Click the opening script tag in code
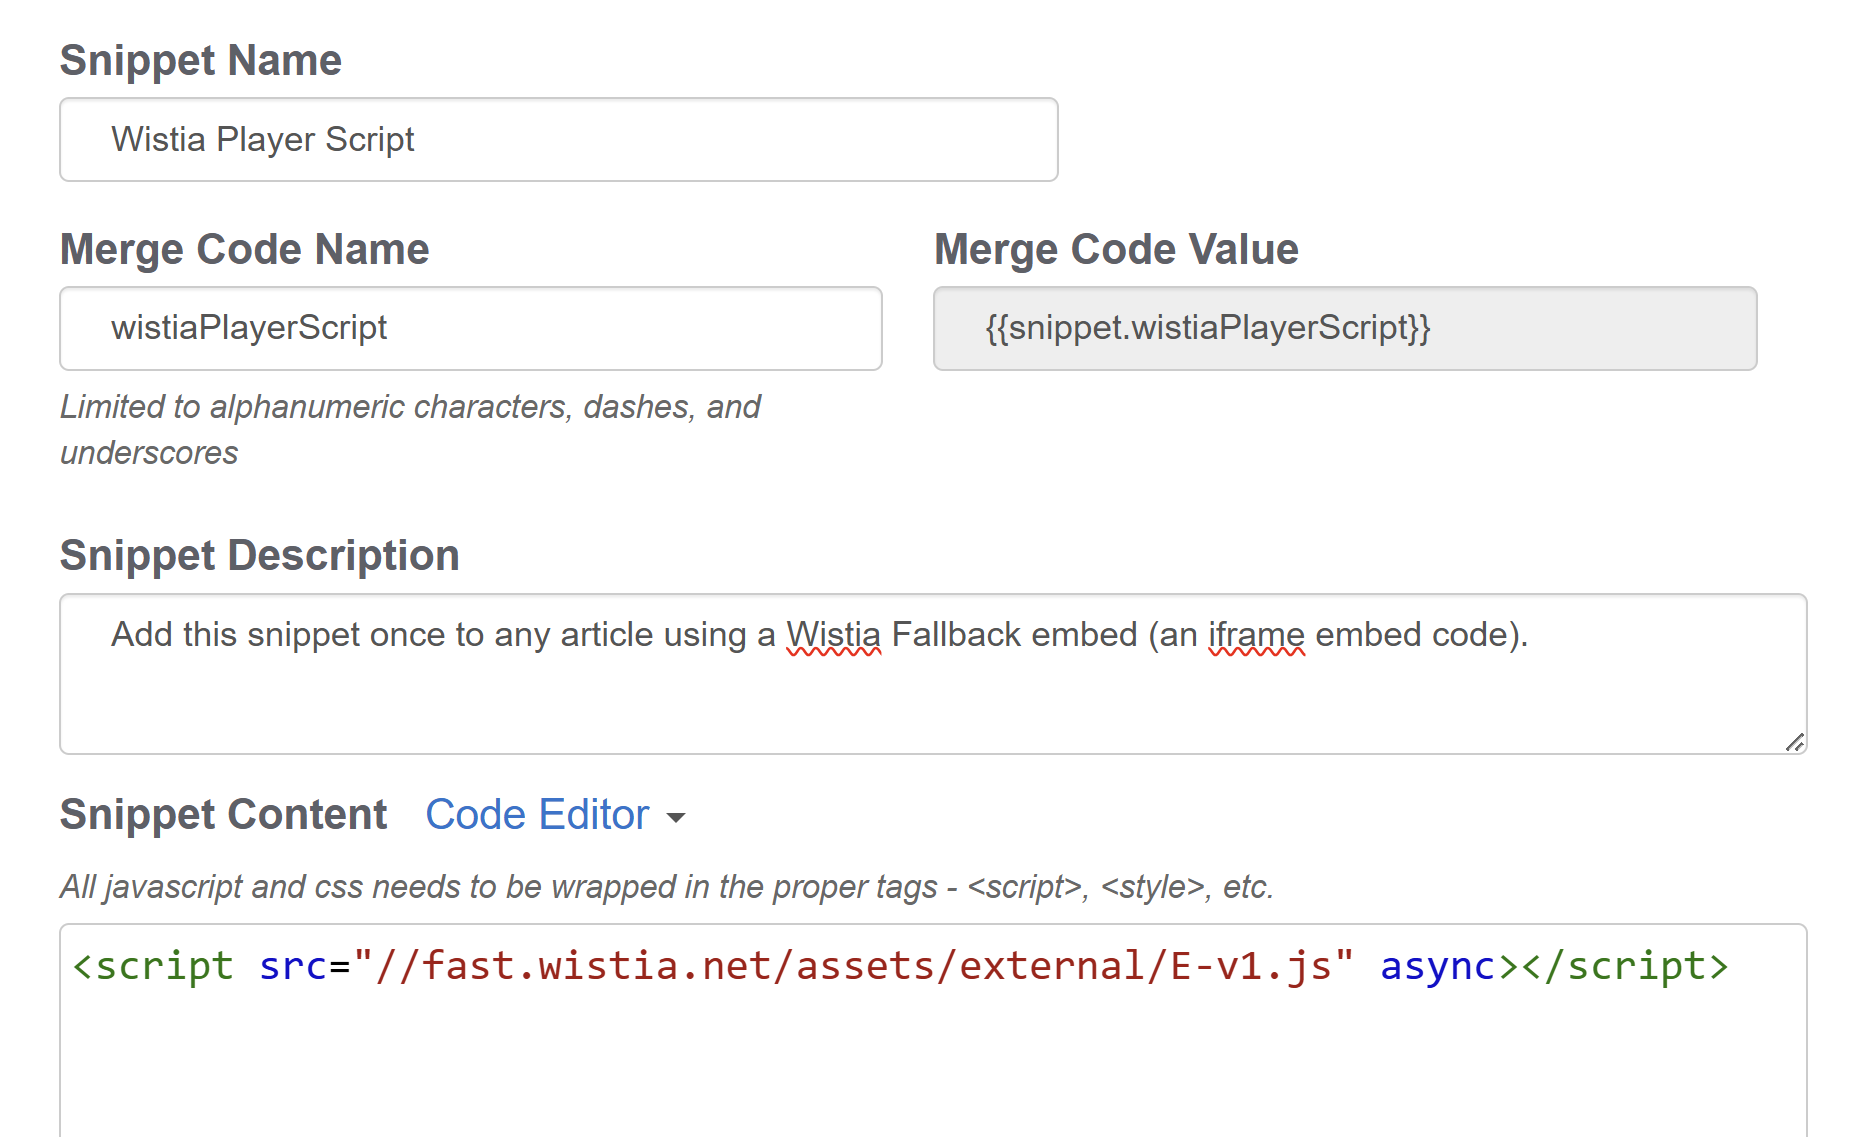Viewport: 1850px width, 1137px height. click(153, 967)
